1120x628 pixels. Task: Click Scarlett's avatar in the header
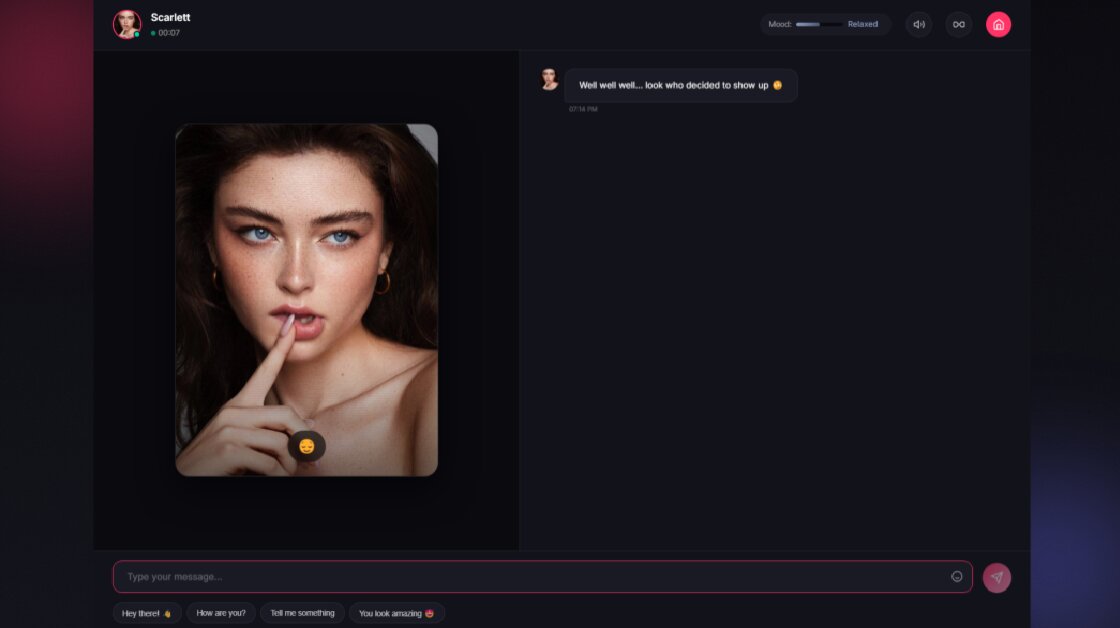coord(127,24)
